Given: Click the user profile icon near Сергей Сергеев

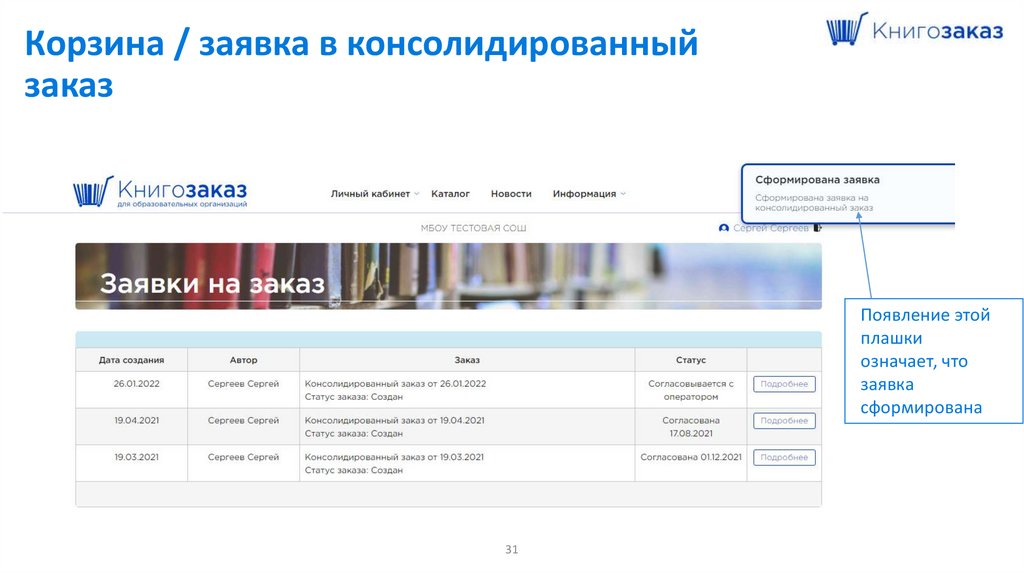Looking at the screenshot, I should point(724,228).
